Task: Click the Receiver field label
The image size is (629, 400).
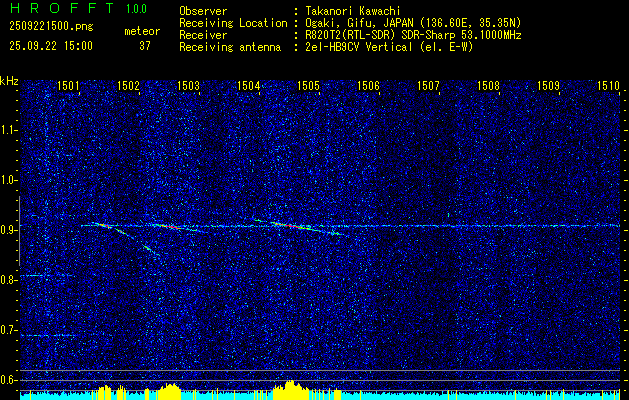Action: 203,35
